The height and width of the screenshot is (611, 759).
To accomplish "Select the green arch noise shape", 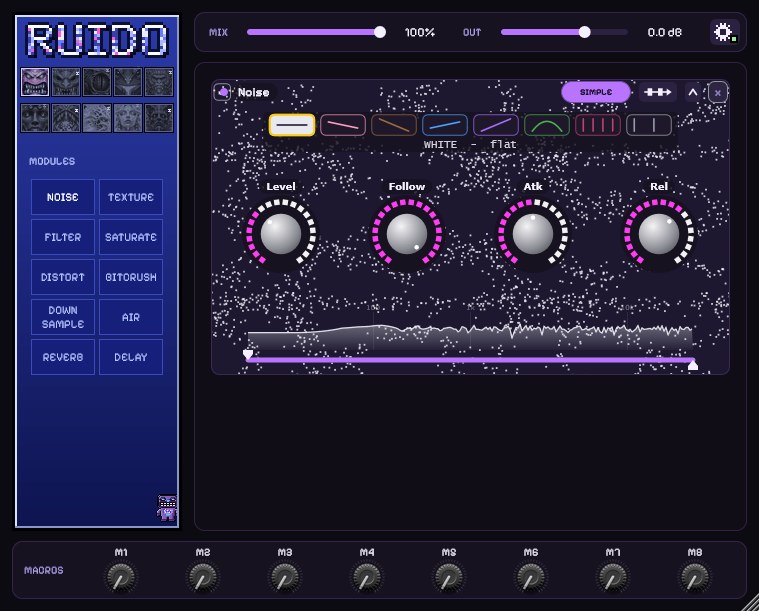I will click(547, 125).
